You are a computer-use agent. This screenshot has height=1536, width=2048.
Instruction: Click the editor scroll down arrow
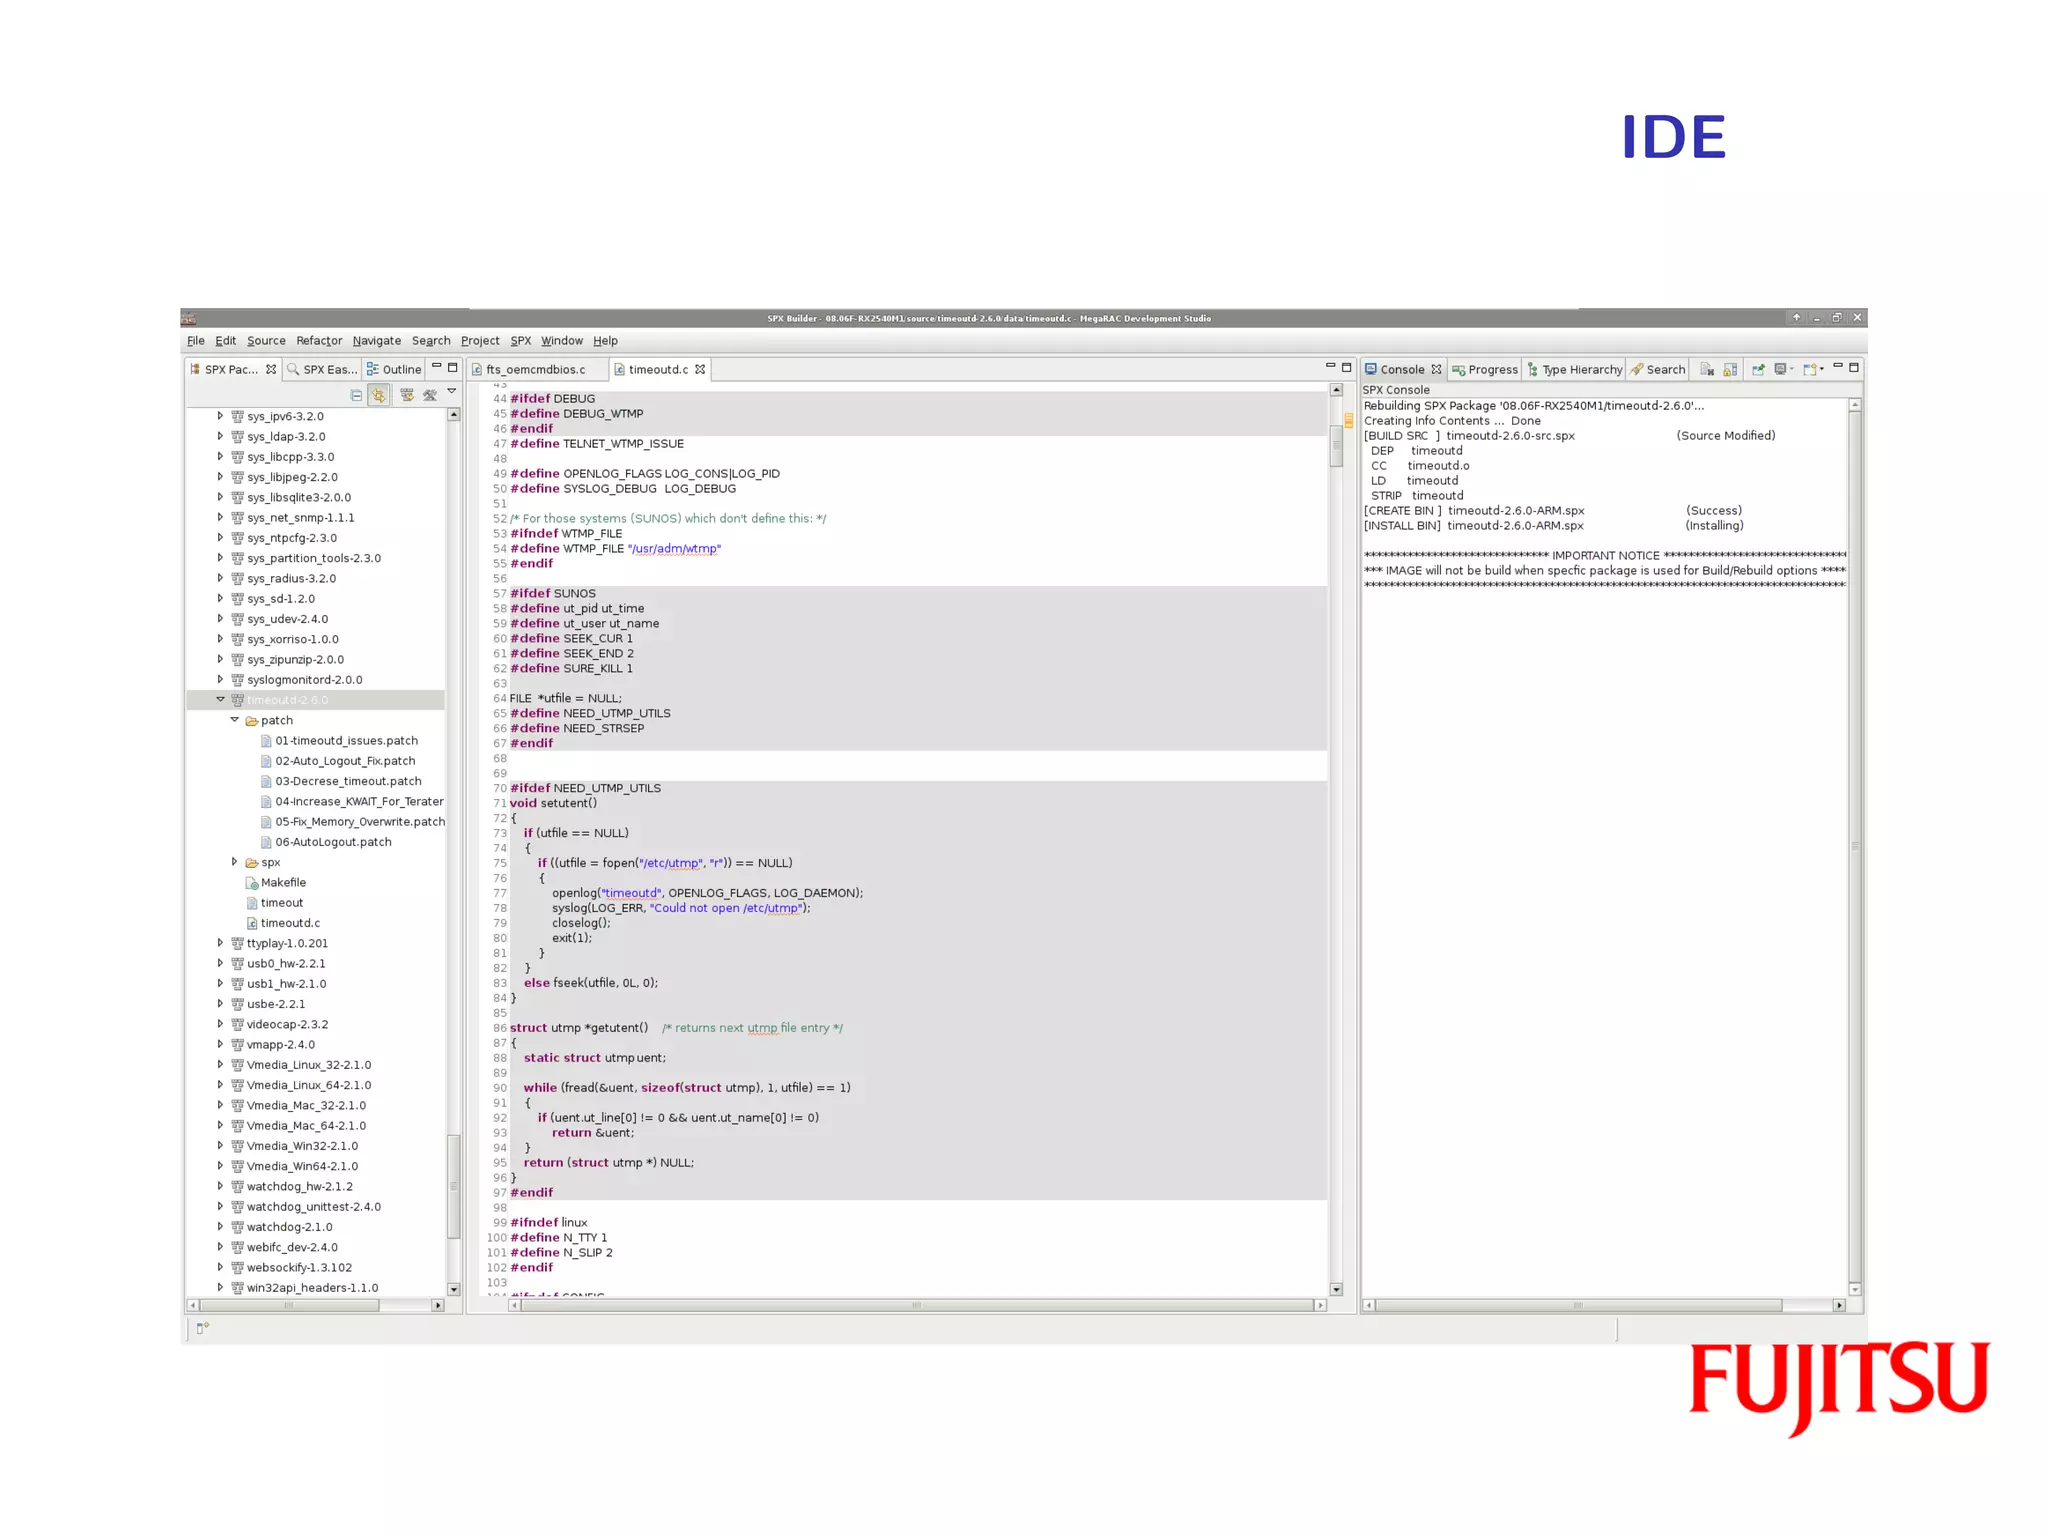coord(1336,1289)
